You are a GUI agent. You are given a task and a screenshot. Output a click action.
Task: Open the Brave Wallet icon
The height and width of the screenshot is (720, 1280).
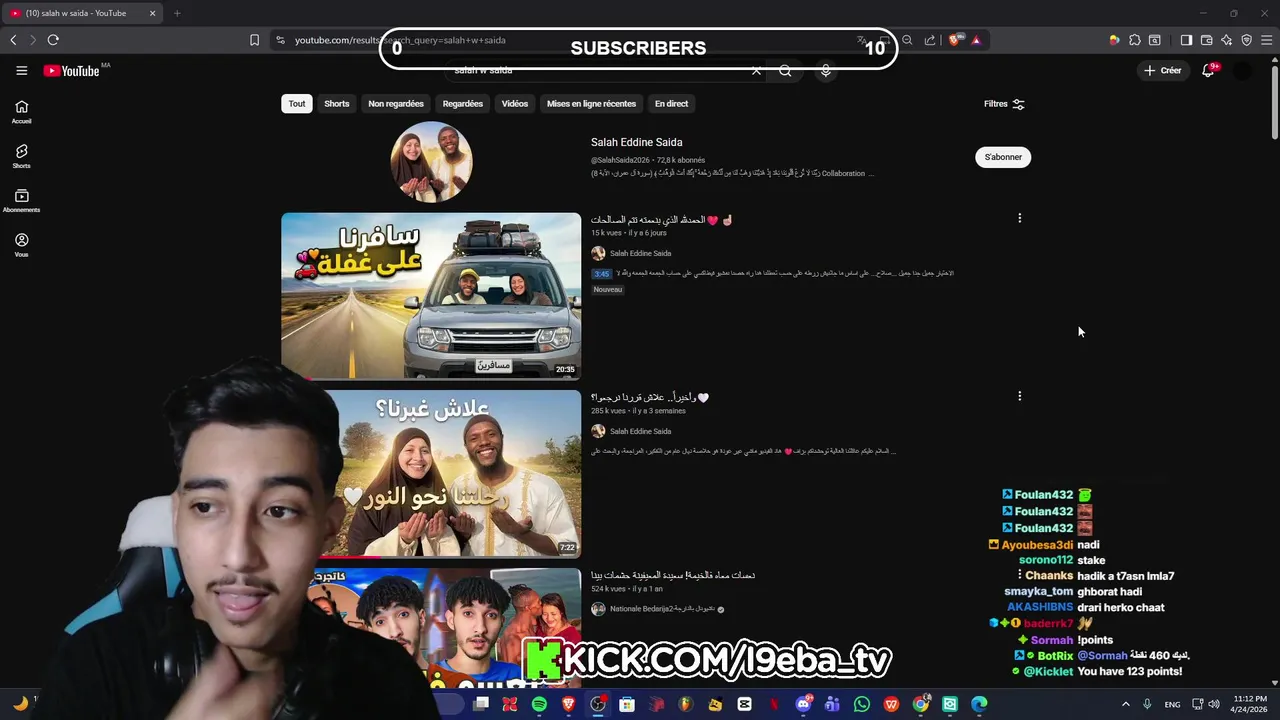point(1206,40)
